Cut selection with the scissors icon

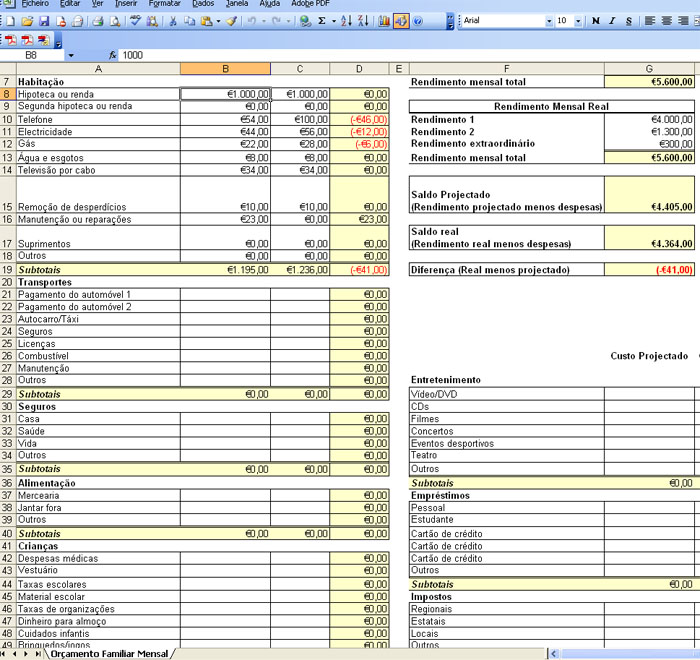173,21
